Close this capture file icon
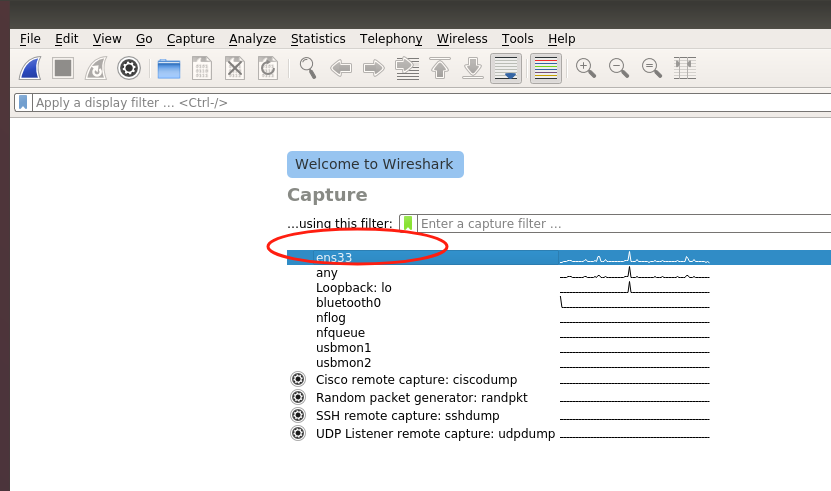Screen dimensions: 831x491 point(235,68)
